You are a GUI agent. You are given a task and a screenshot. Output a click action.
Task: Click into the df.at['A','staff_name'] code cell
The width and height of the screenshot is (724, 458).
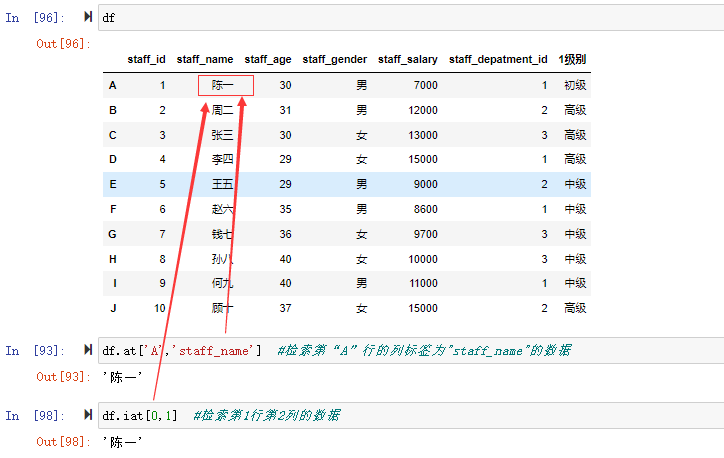click(x=400, y=350)
